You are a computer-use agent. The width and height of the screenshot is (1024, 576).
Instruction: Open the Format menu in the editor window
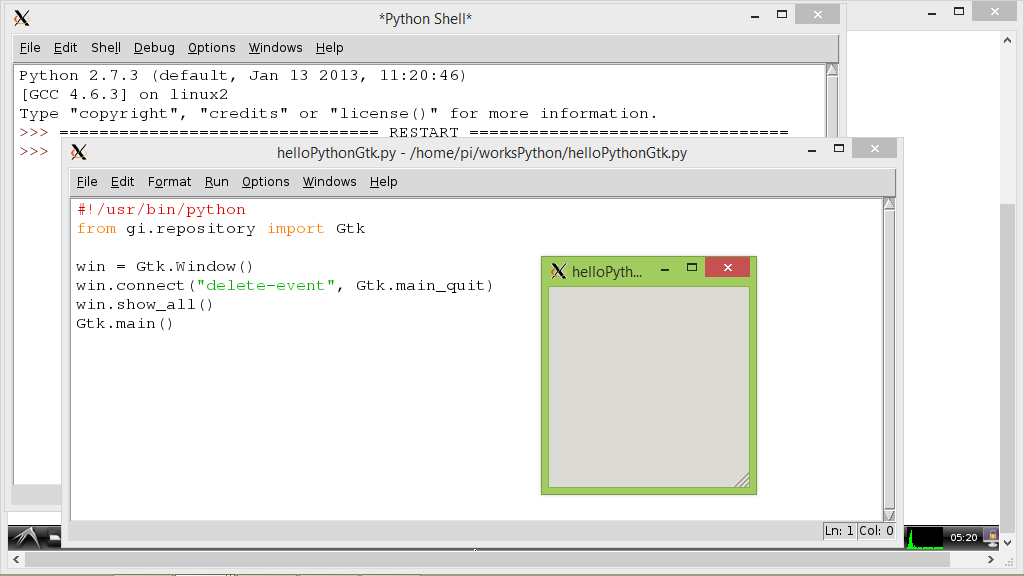click(169, 182)
